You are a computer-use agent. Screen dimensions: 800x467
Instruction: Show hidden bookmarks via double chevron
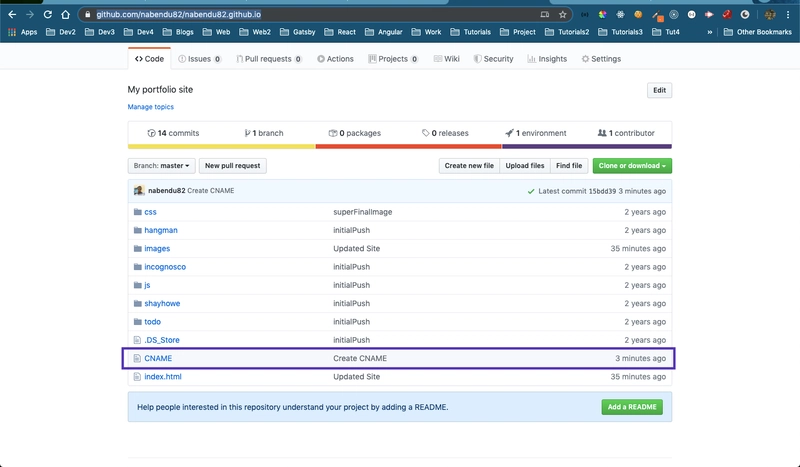(709, 32)
